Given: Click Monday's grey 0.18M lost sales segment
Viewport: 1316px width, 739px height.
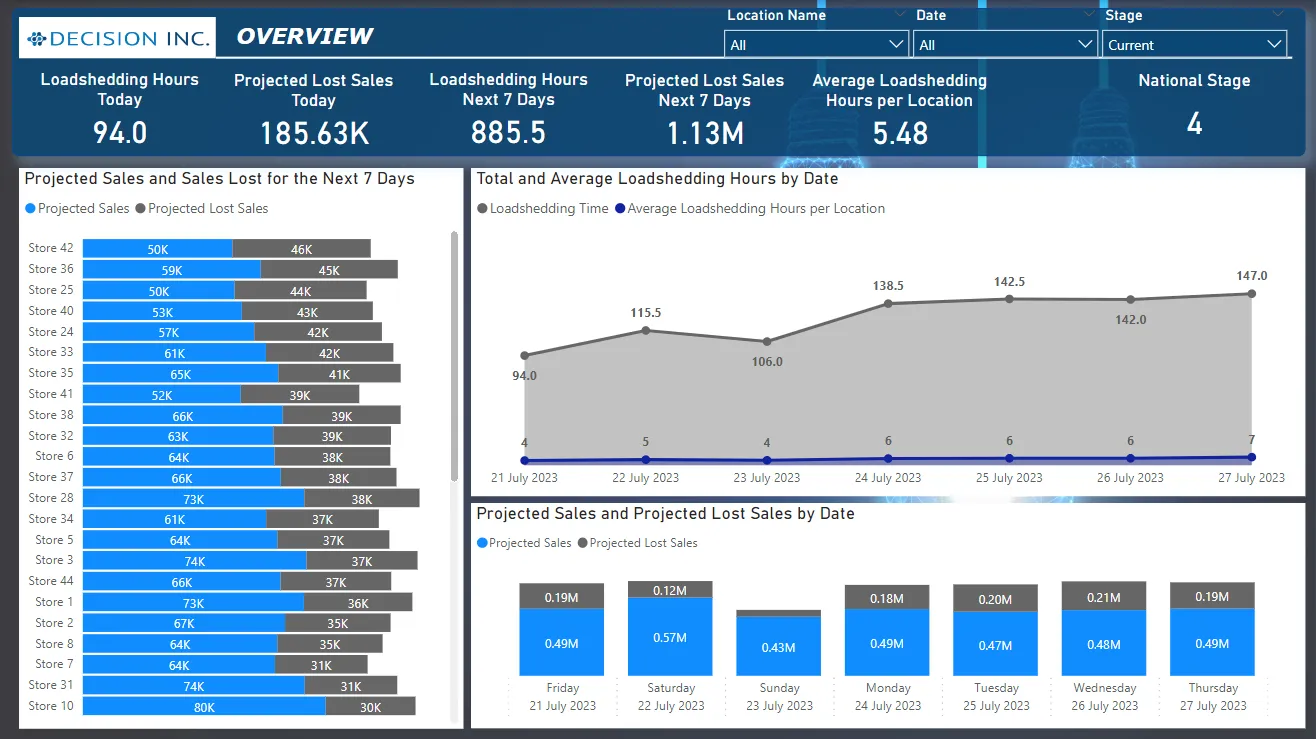Looking at the screenshot, I should point(887,597).
